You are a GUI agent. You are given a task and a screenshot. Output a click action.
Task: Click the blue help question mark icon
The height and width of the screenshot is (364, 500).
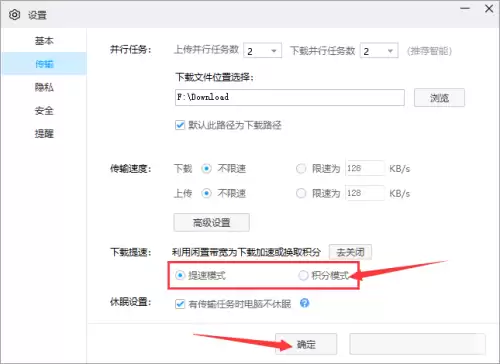[x=304, y=303]
